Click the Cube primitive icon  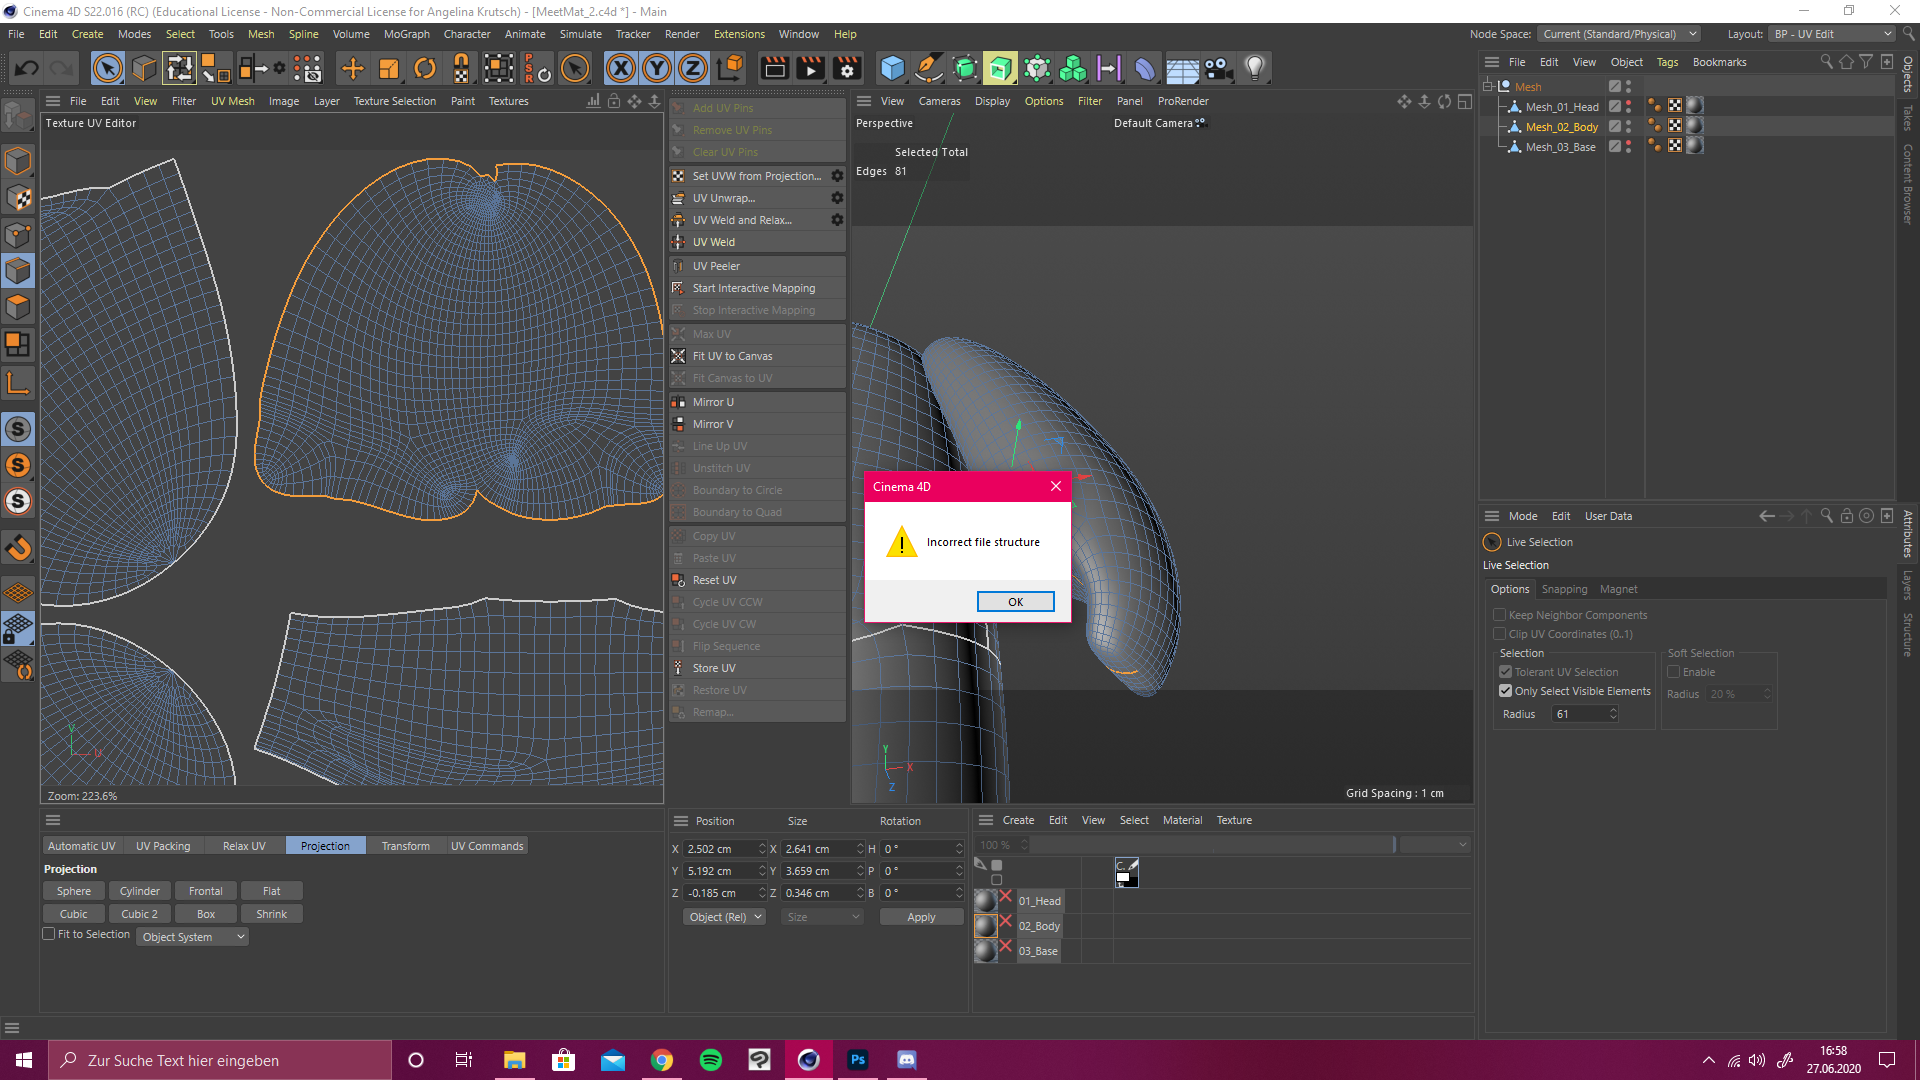(892, 69)
